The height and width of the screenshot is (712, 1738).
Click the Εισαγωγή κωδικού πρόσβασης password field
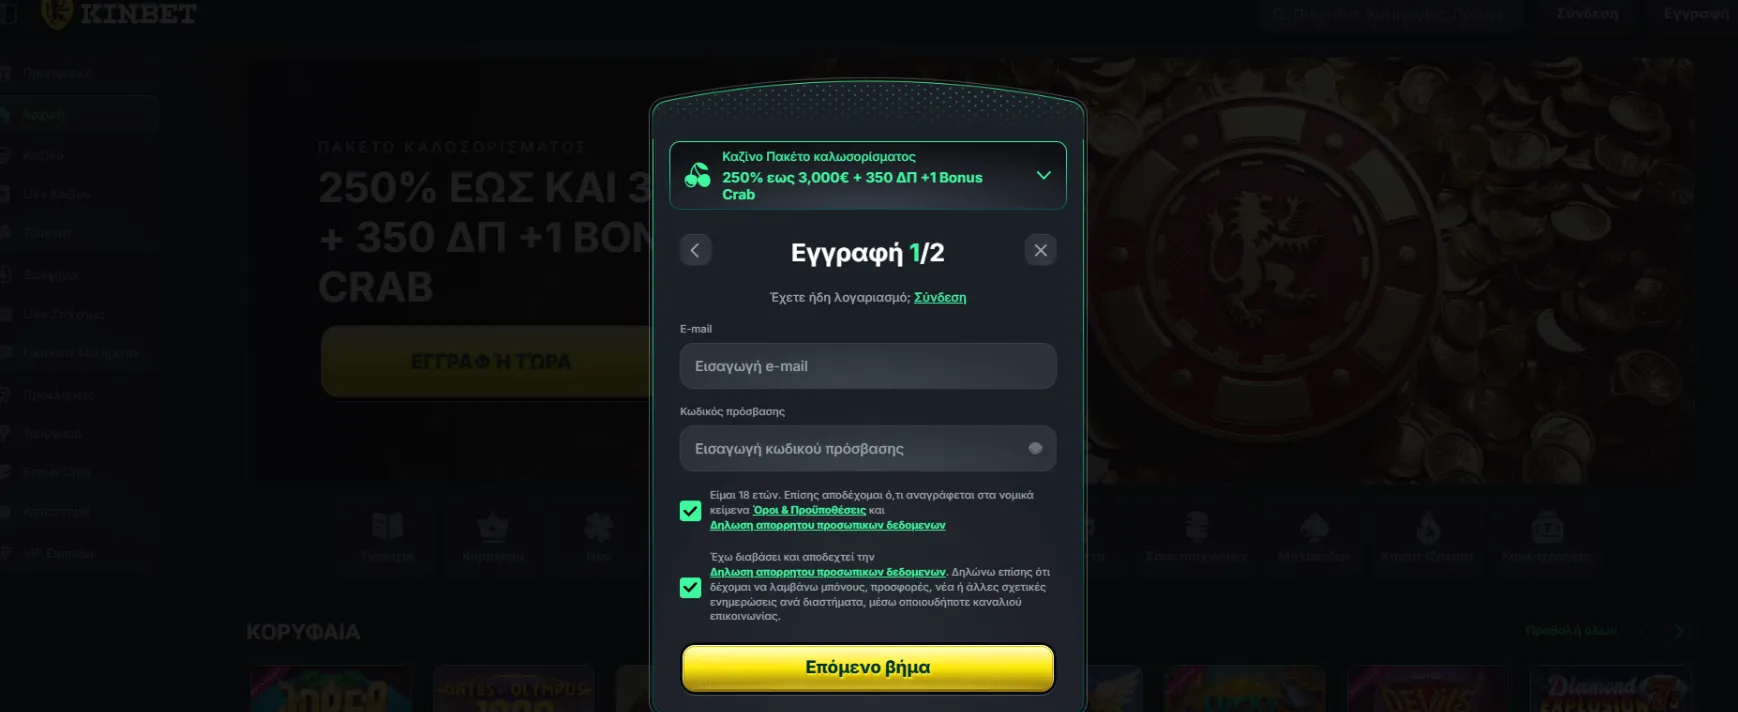pyautogui.click(x=868, y=448)
